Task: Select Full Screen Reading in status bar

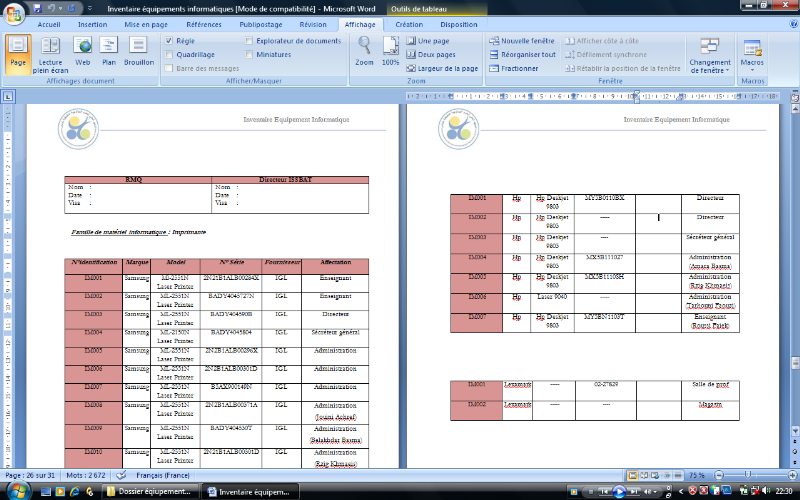Action: click(644, 475)
